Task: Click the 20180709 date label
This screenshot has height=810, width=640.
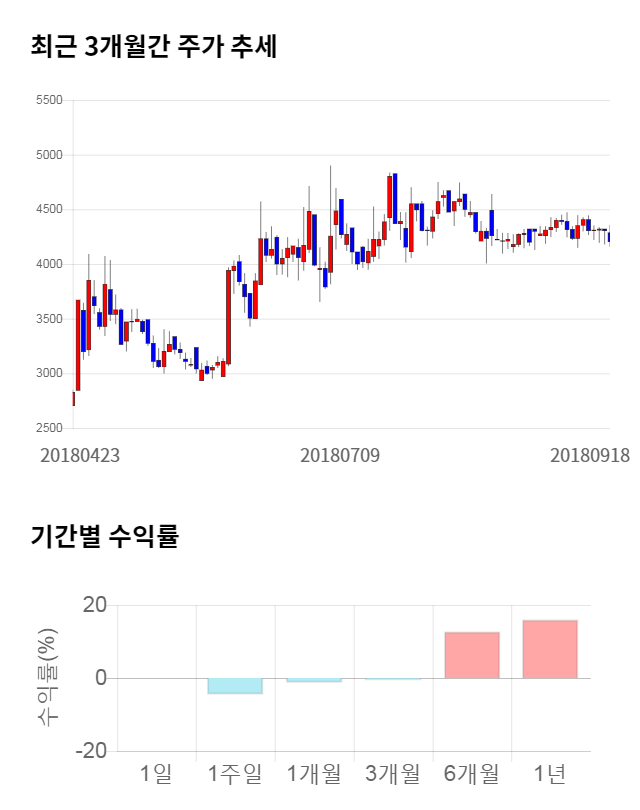Action: (340, 455)
